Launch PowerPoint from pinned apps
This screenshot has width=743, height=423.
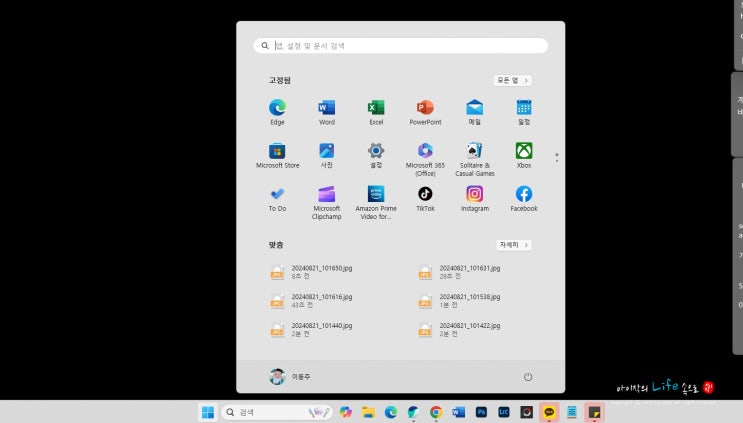click(x=425, y=112)
